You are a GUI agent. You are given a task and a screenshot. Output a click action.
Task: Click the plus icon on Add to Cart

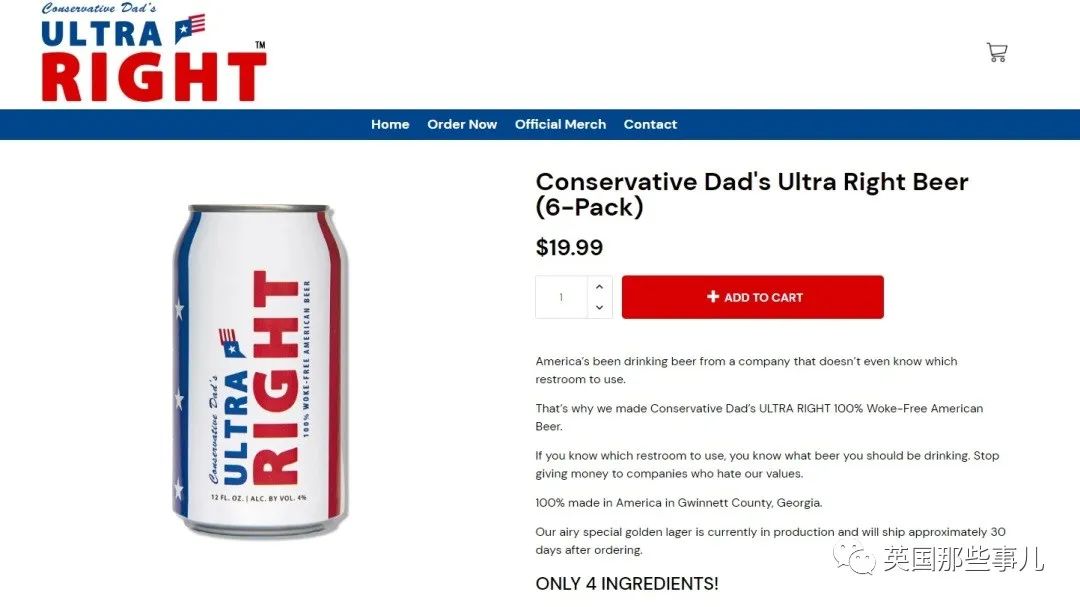pos(713,296)
